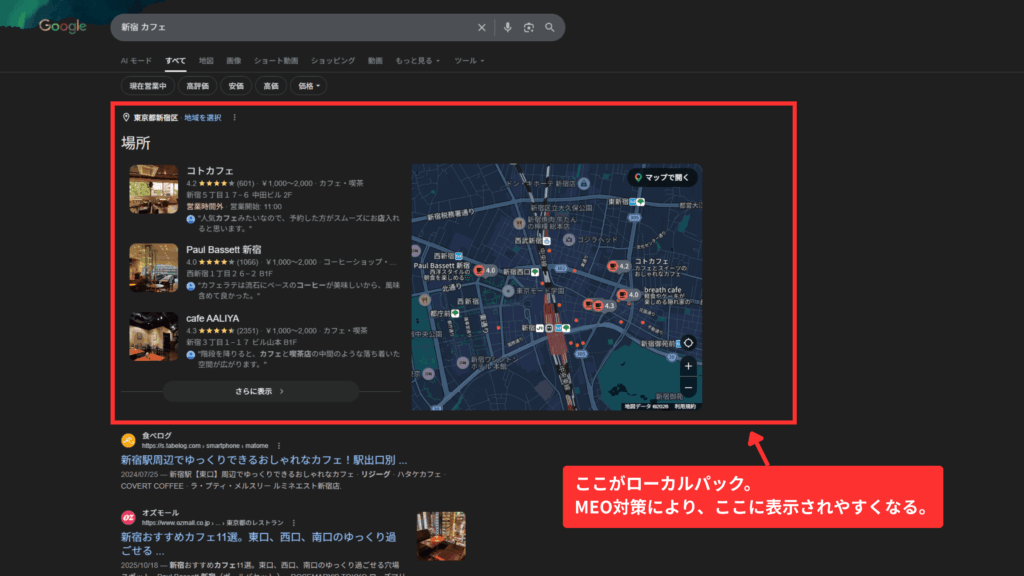
Task: Clear the search query with the X icon
Action: [x=482, y=28]
